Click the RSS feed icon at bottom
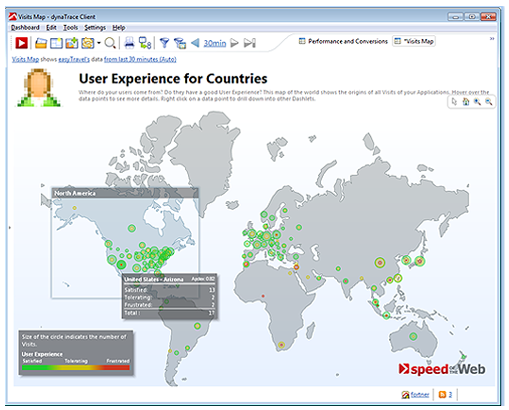This screenshot has width=509, height=410. click(x=442, y=395)
